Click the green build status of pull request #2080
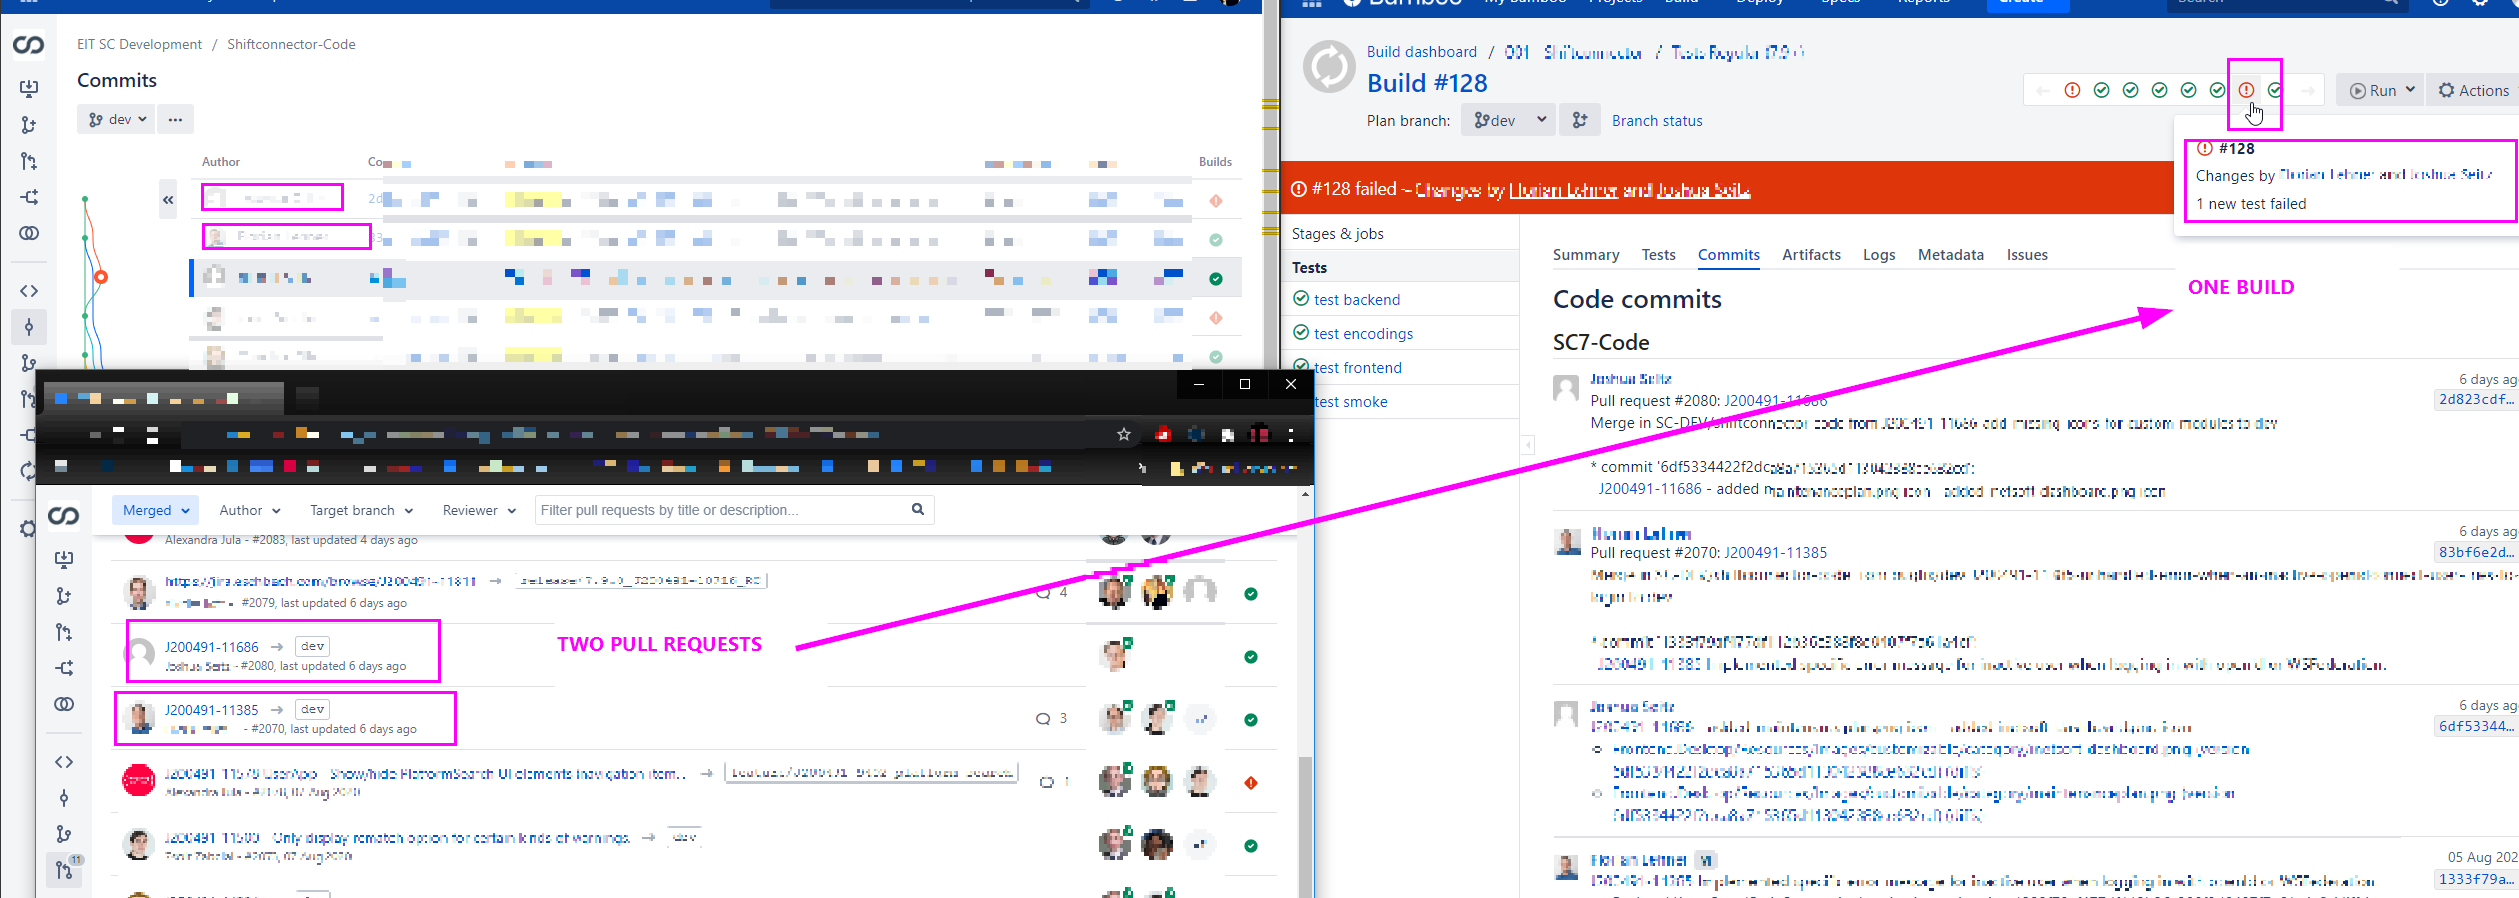Viewport: 2519px width, 898px height. pos(1251,657)
